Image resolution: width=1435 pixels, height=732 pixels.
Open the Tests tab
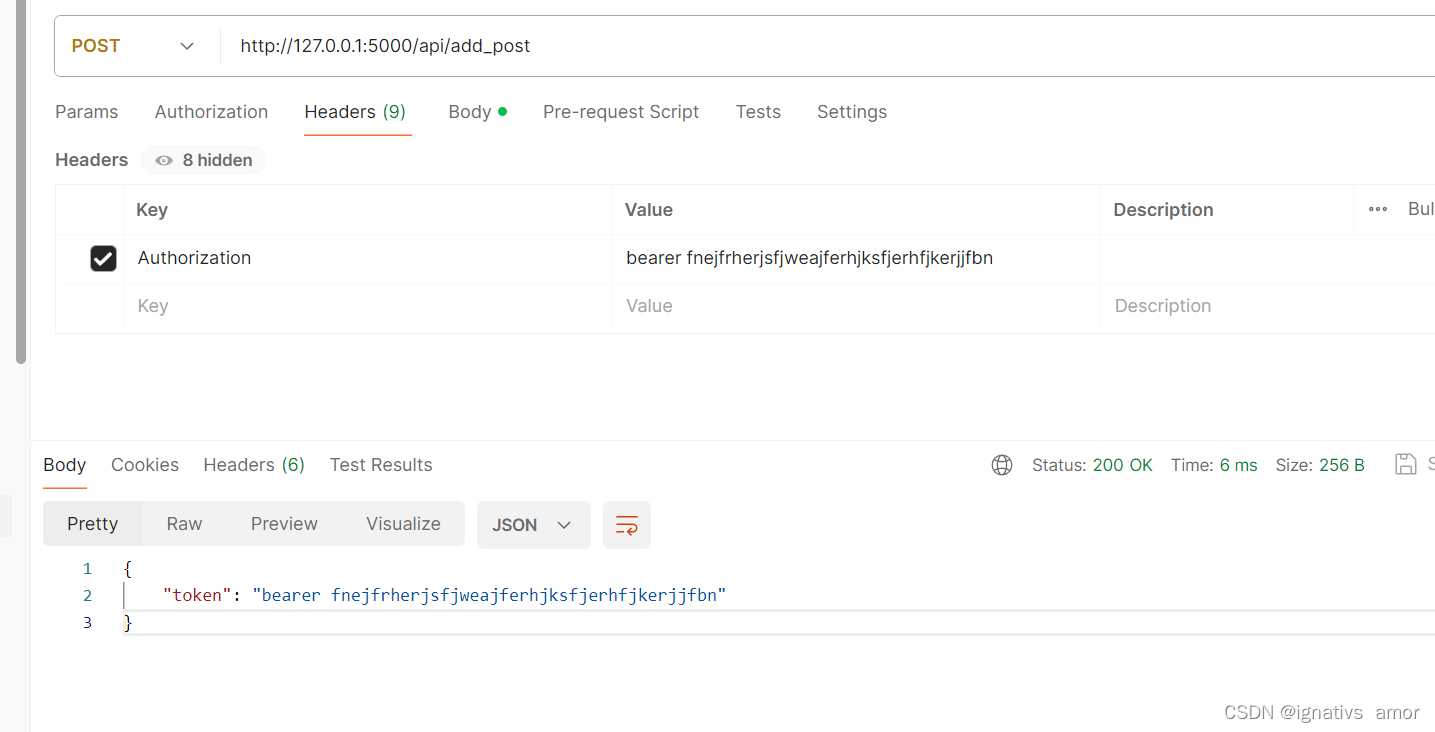tap(758, 112)
